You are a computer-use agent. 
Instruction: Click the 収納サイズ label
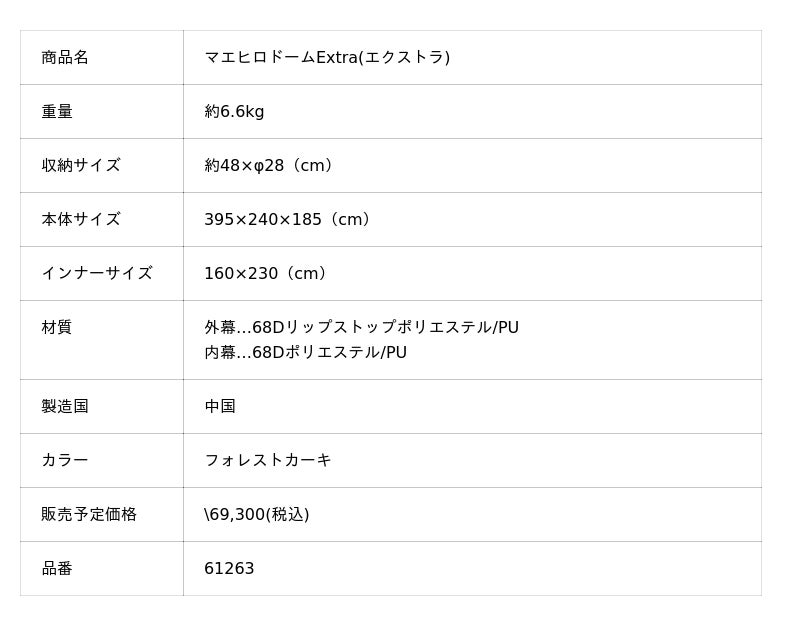tap(81, 166)
